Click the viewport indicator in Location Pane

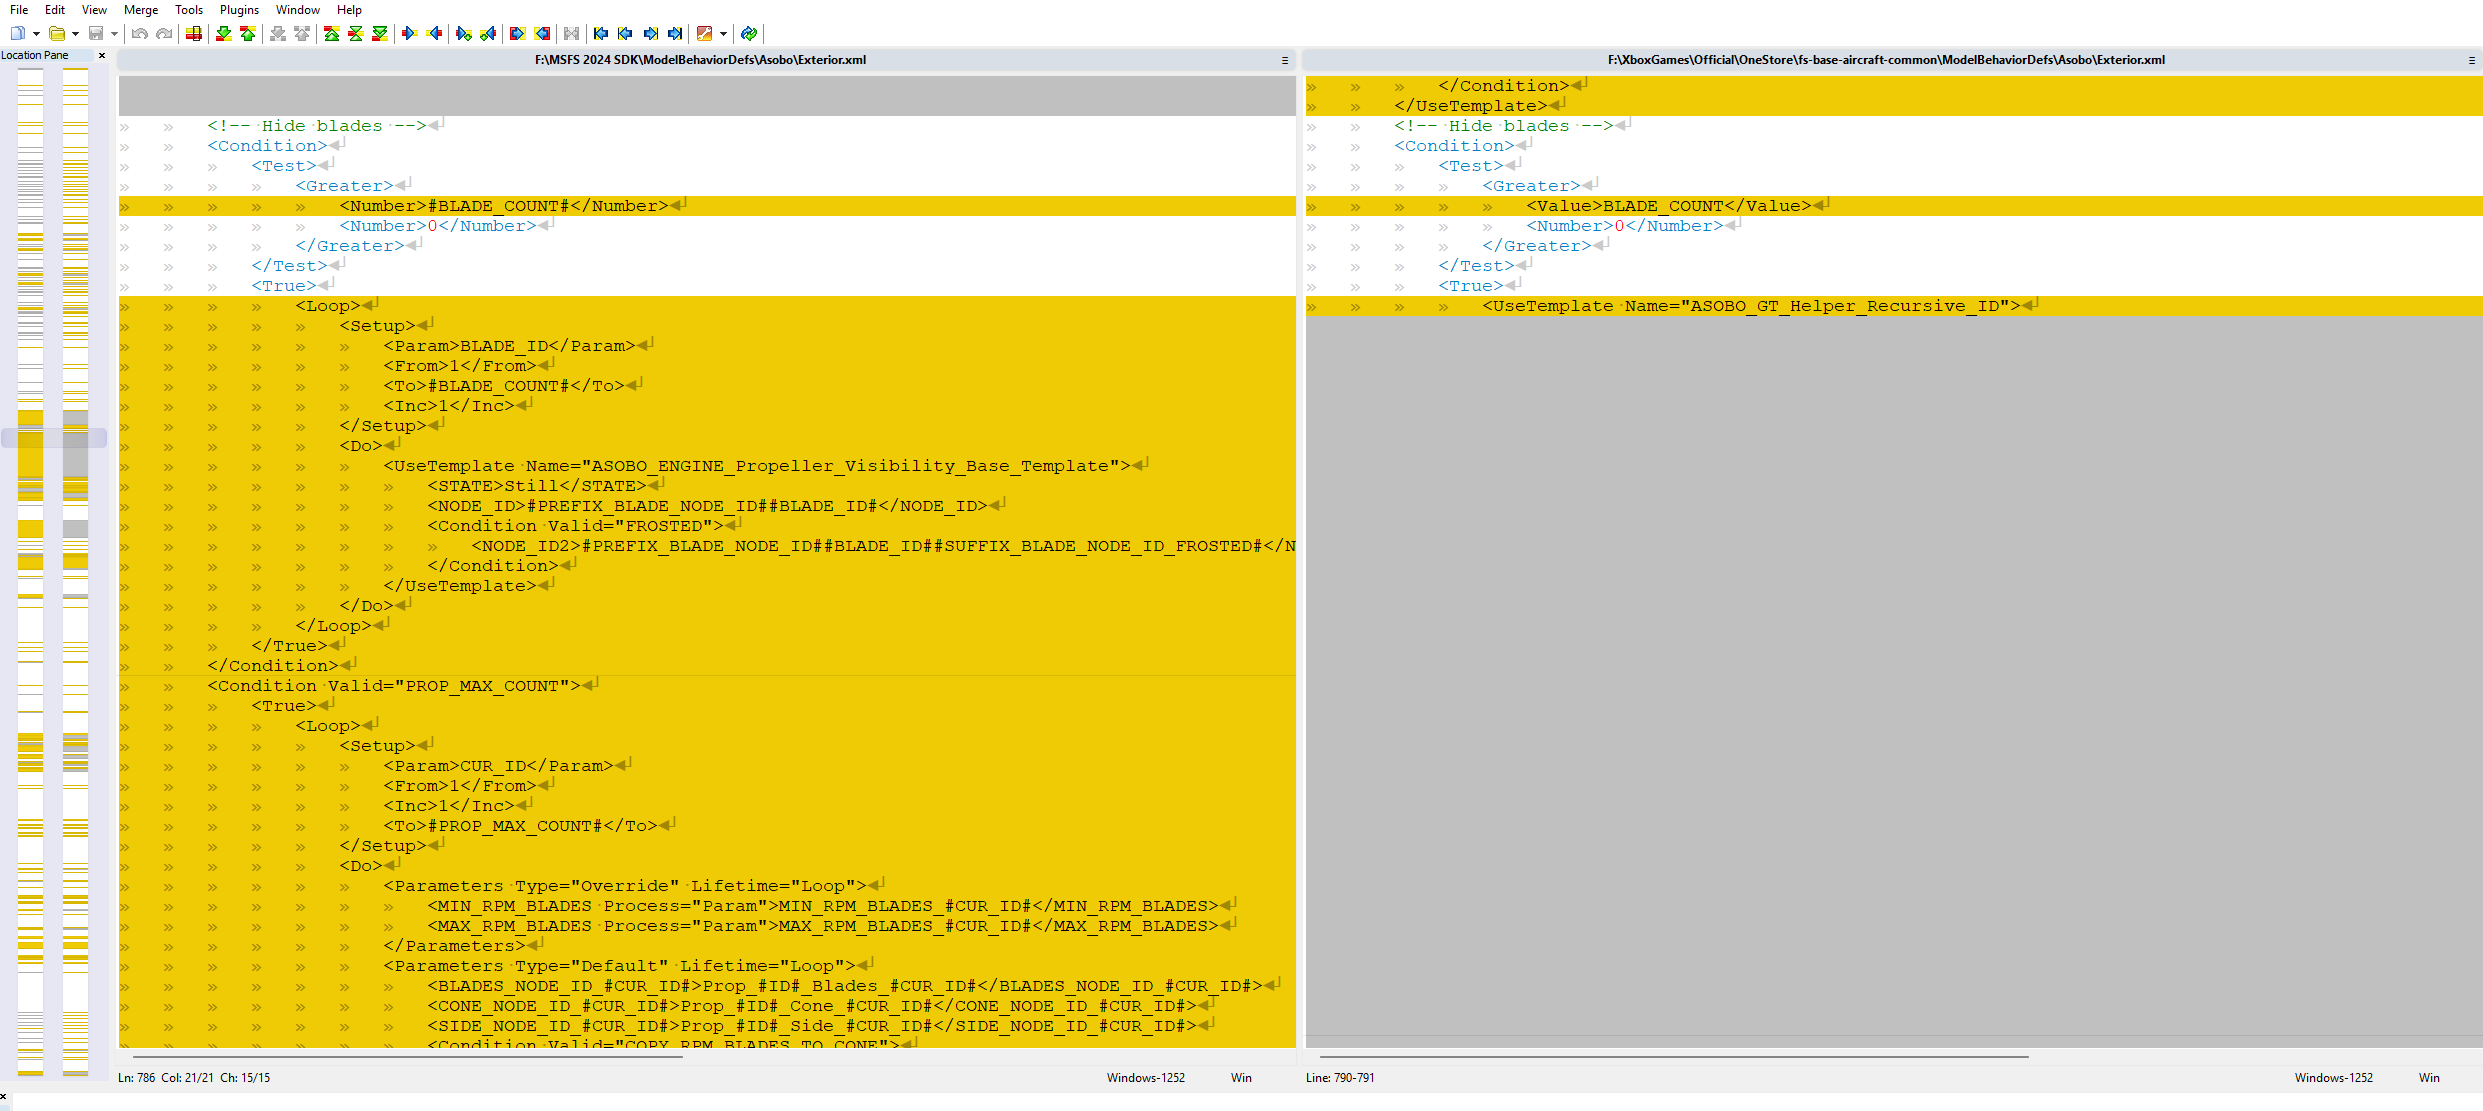[54, 438]
